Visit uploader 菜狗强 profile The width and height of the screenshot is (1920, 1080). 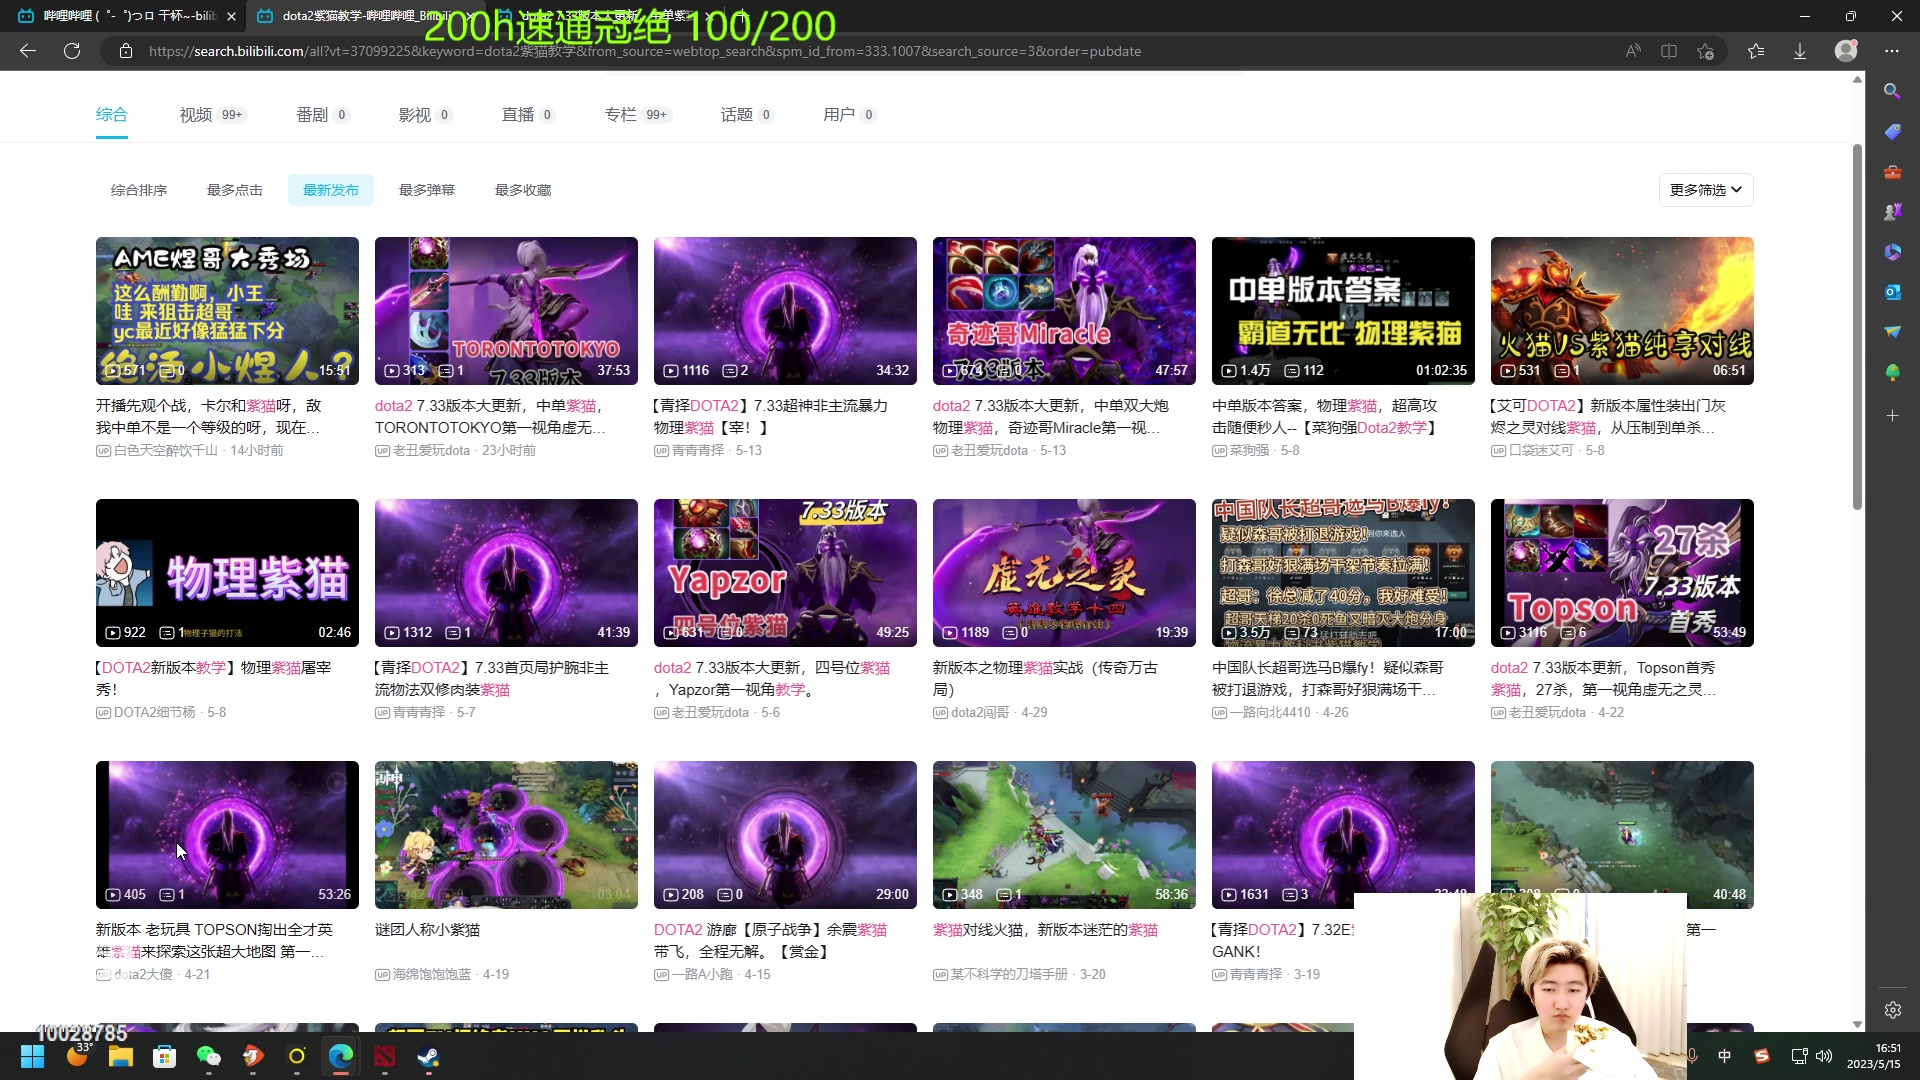1250,451
